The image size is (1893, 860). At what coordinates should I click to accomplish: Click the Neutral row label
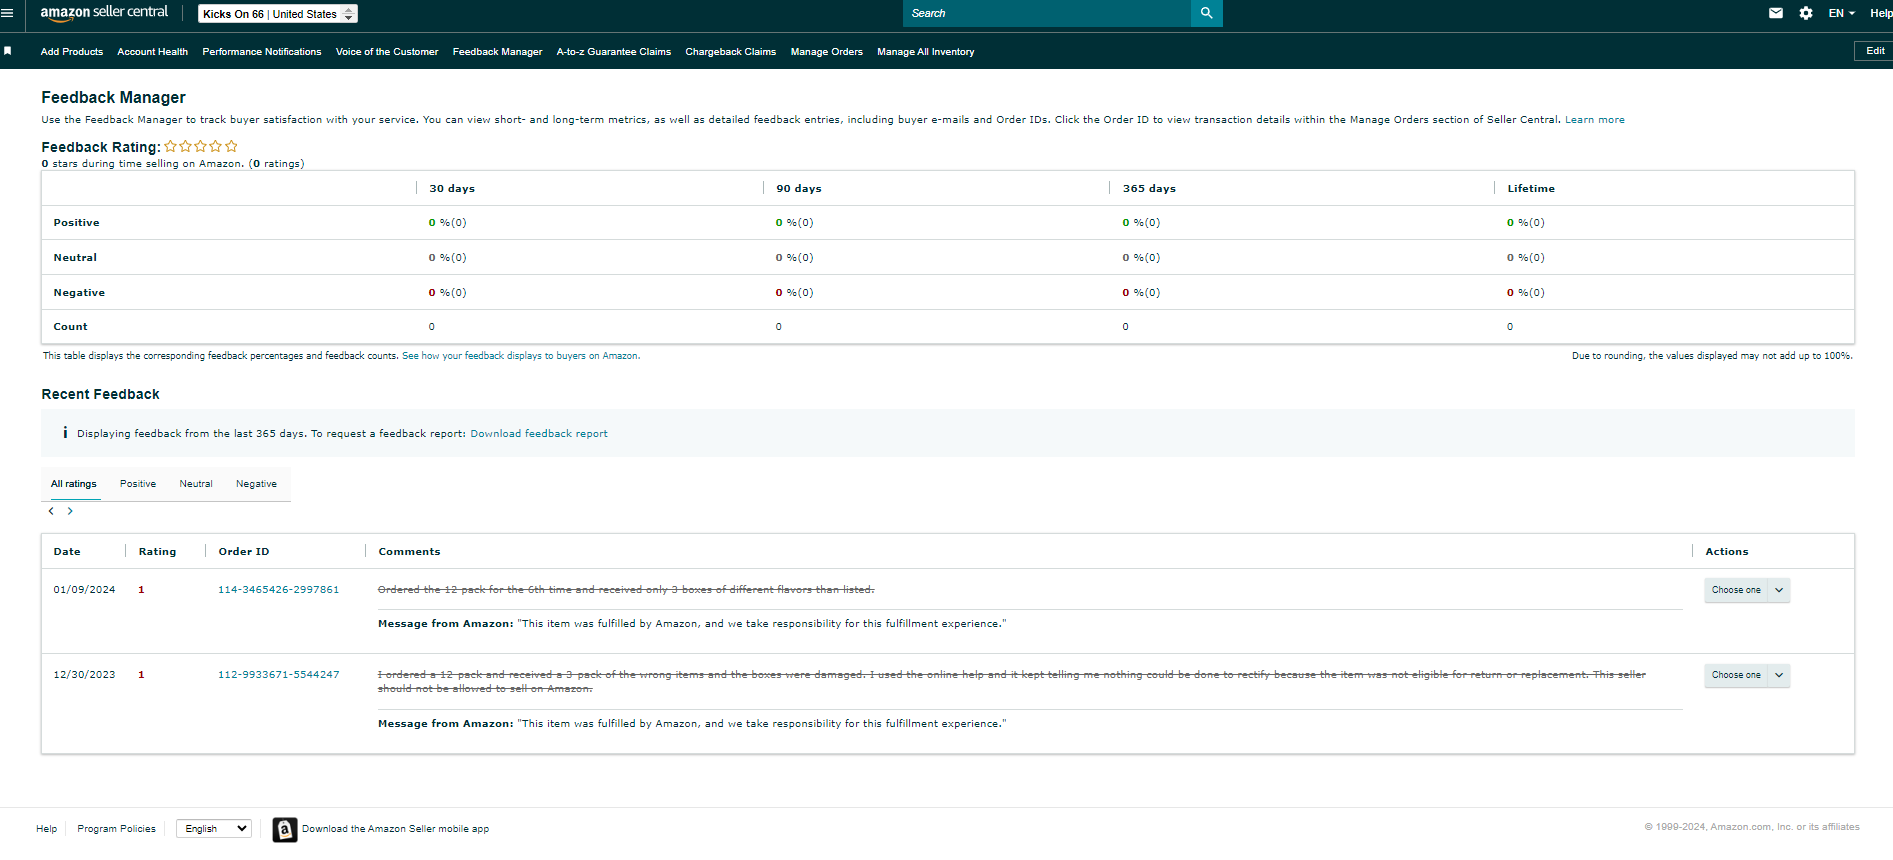click(x=75, y=258)
